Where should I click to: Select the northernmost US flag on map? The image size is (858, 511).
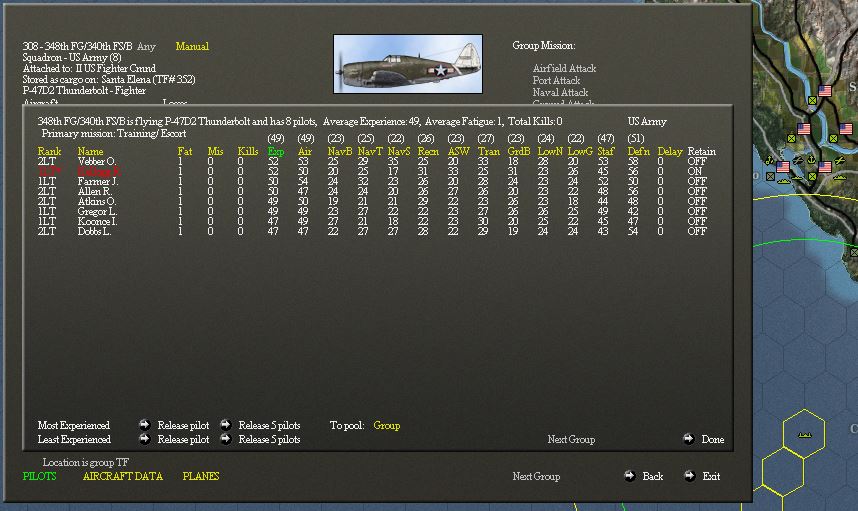click(x=825, y=90)
